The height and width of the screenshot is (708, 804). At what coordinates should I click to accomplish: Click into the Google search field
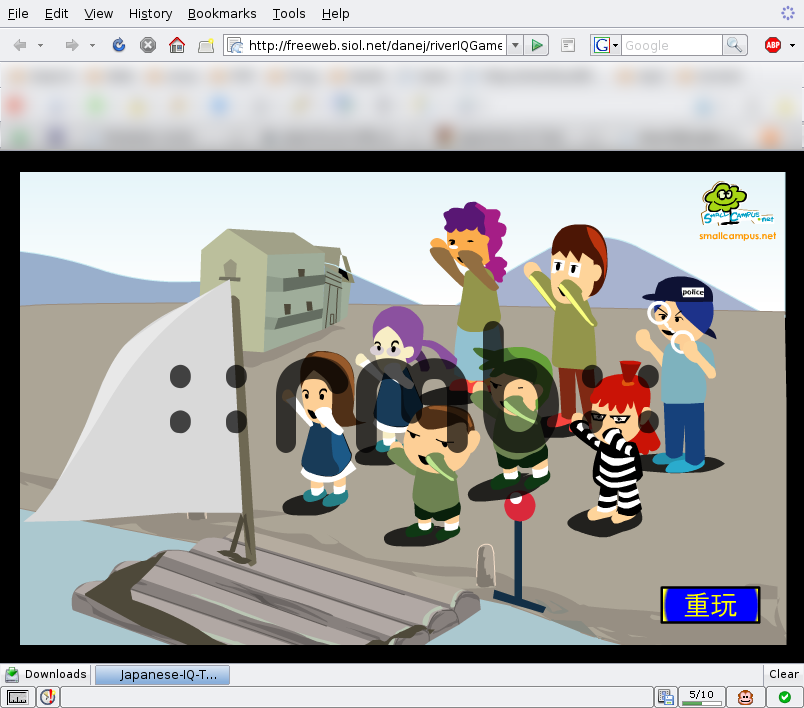(670, 45)
